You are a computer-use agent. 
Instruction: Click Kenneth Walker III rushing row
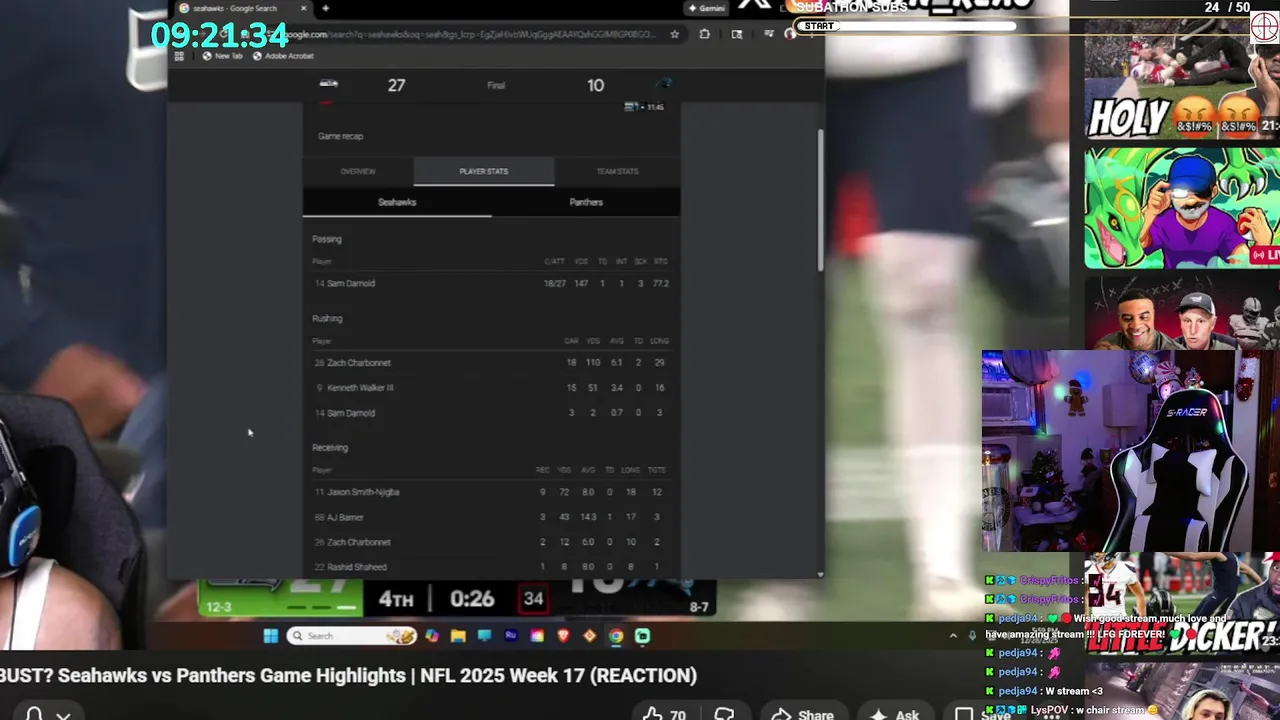pos(491,388)
